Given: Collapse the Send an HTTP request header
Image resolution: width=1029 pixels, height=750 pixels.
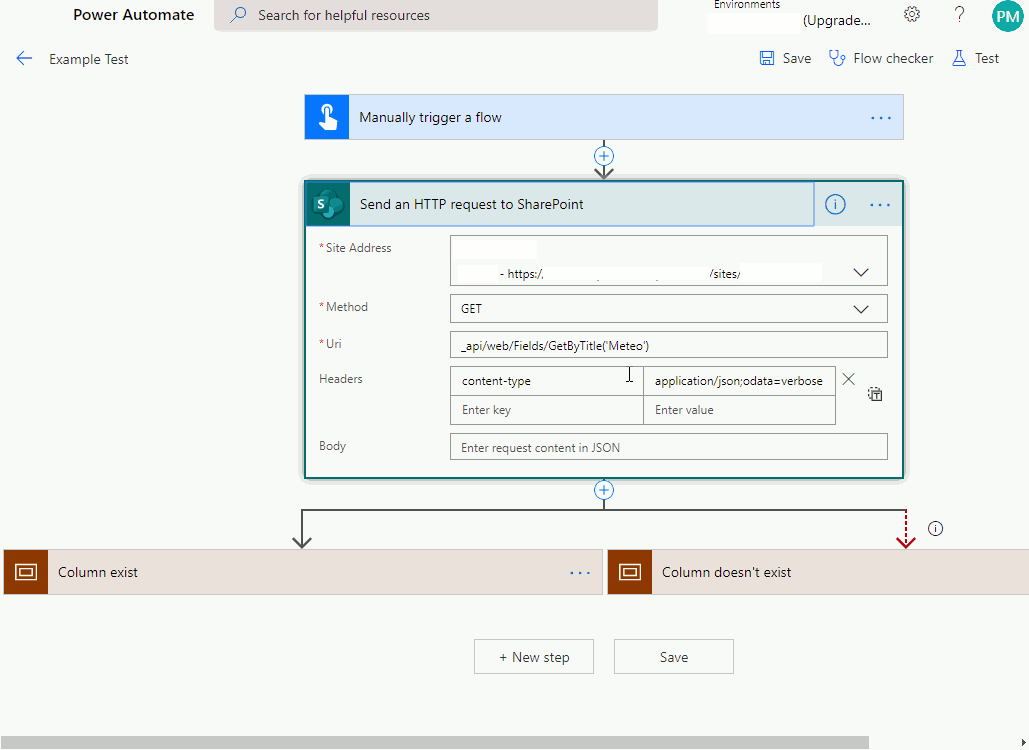Looking at the screenshot, I should (x=560, y=204).
